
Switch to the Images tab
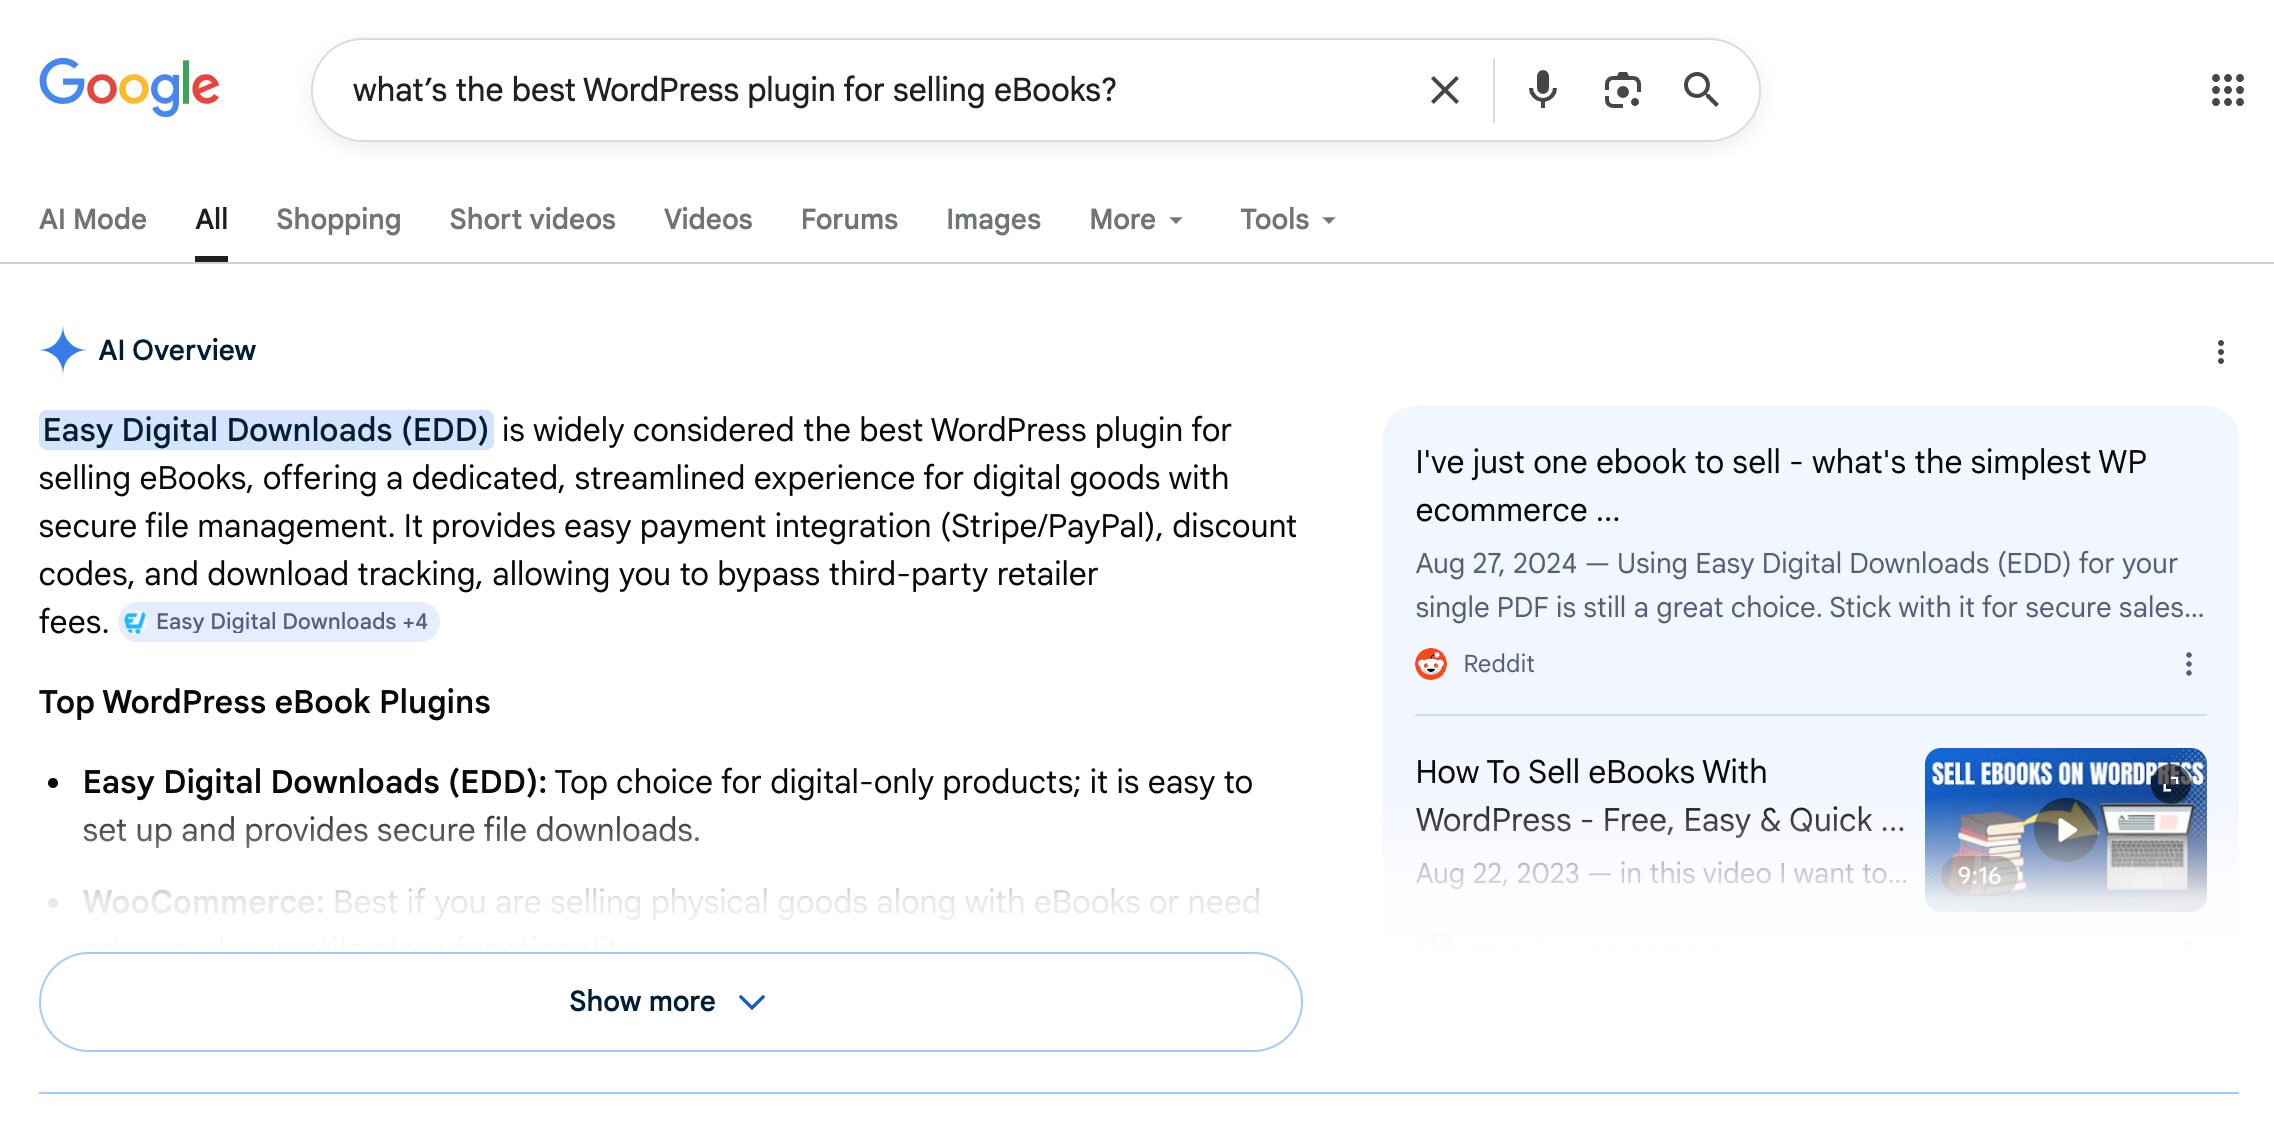tap(993, 219)
